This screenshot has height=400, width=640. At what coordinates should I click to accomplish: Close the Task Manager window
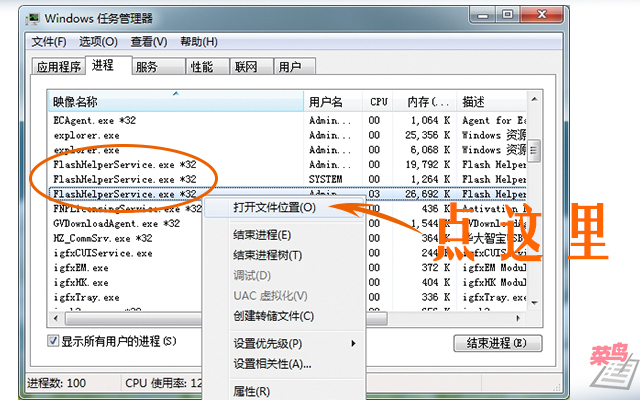pyautogui.click(x=542, y=16)
